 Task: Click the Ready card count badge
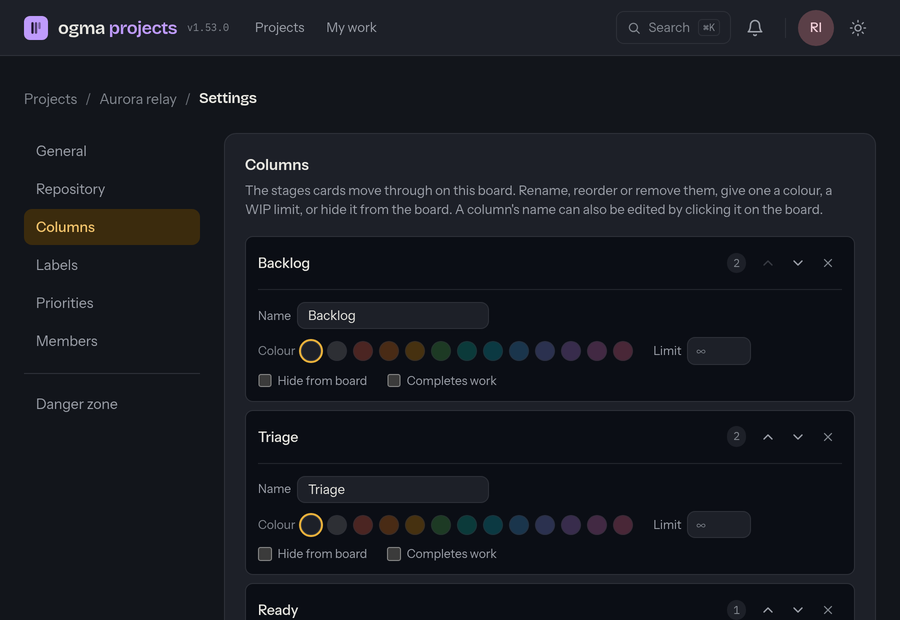click(736, 610)
